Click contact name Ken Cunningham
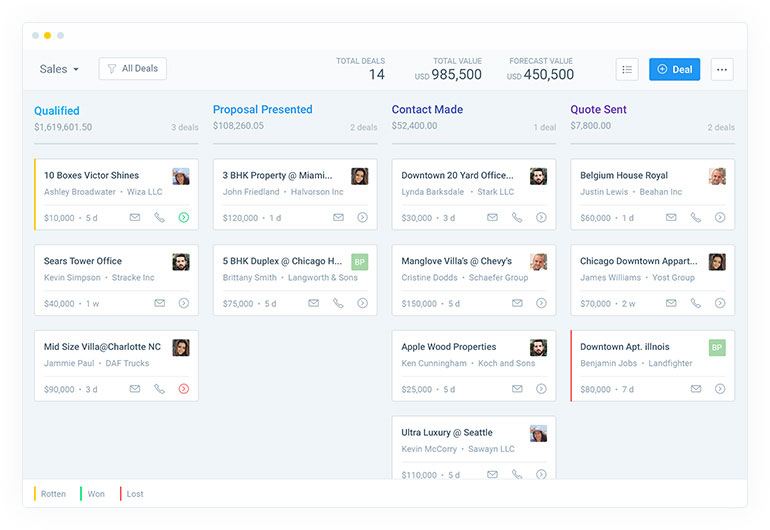This screenshot has height=530, width=770. point(434,363)
